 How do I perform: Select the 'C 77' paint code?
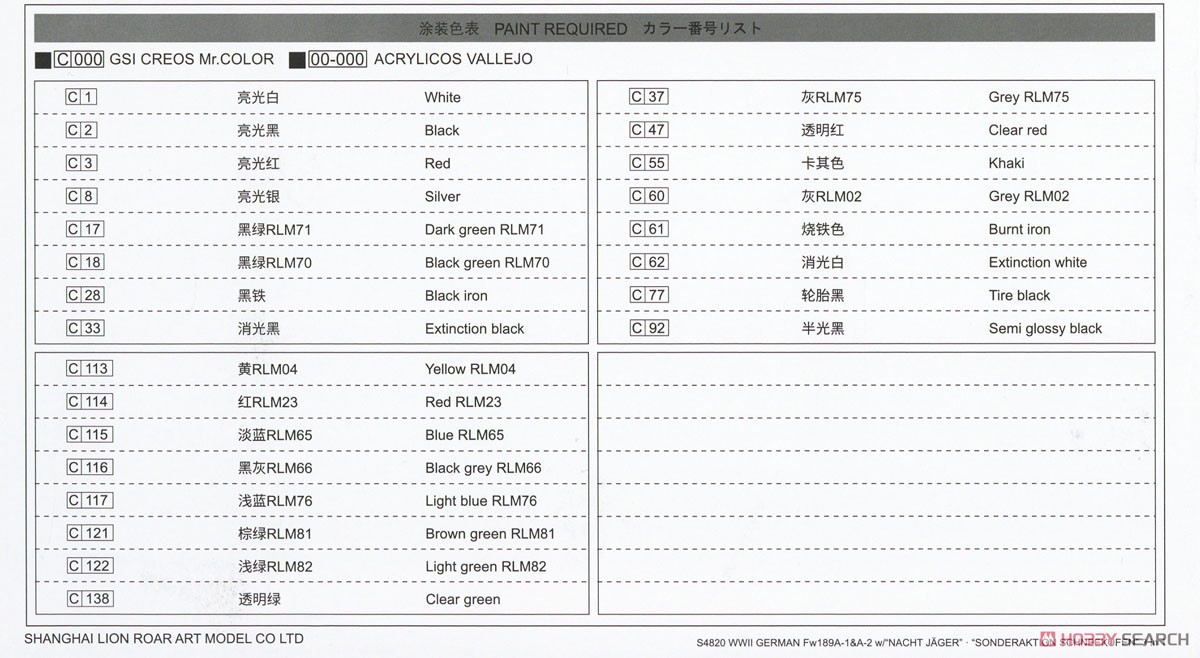pos(649,295)
